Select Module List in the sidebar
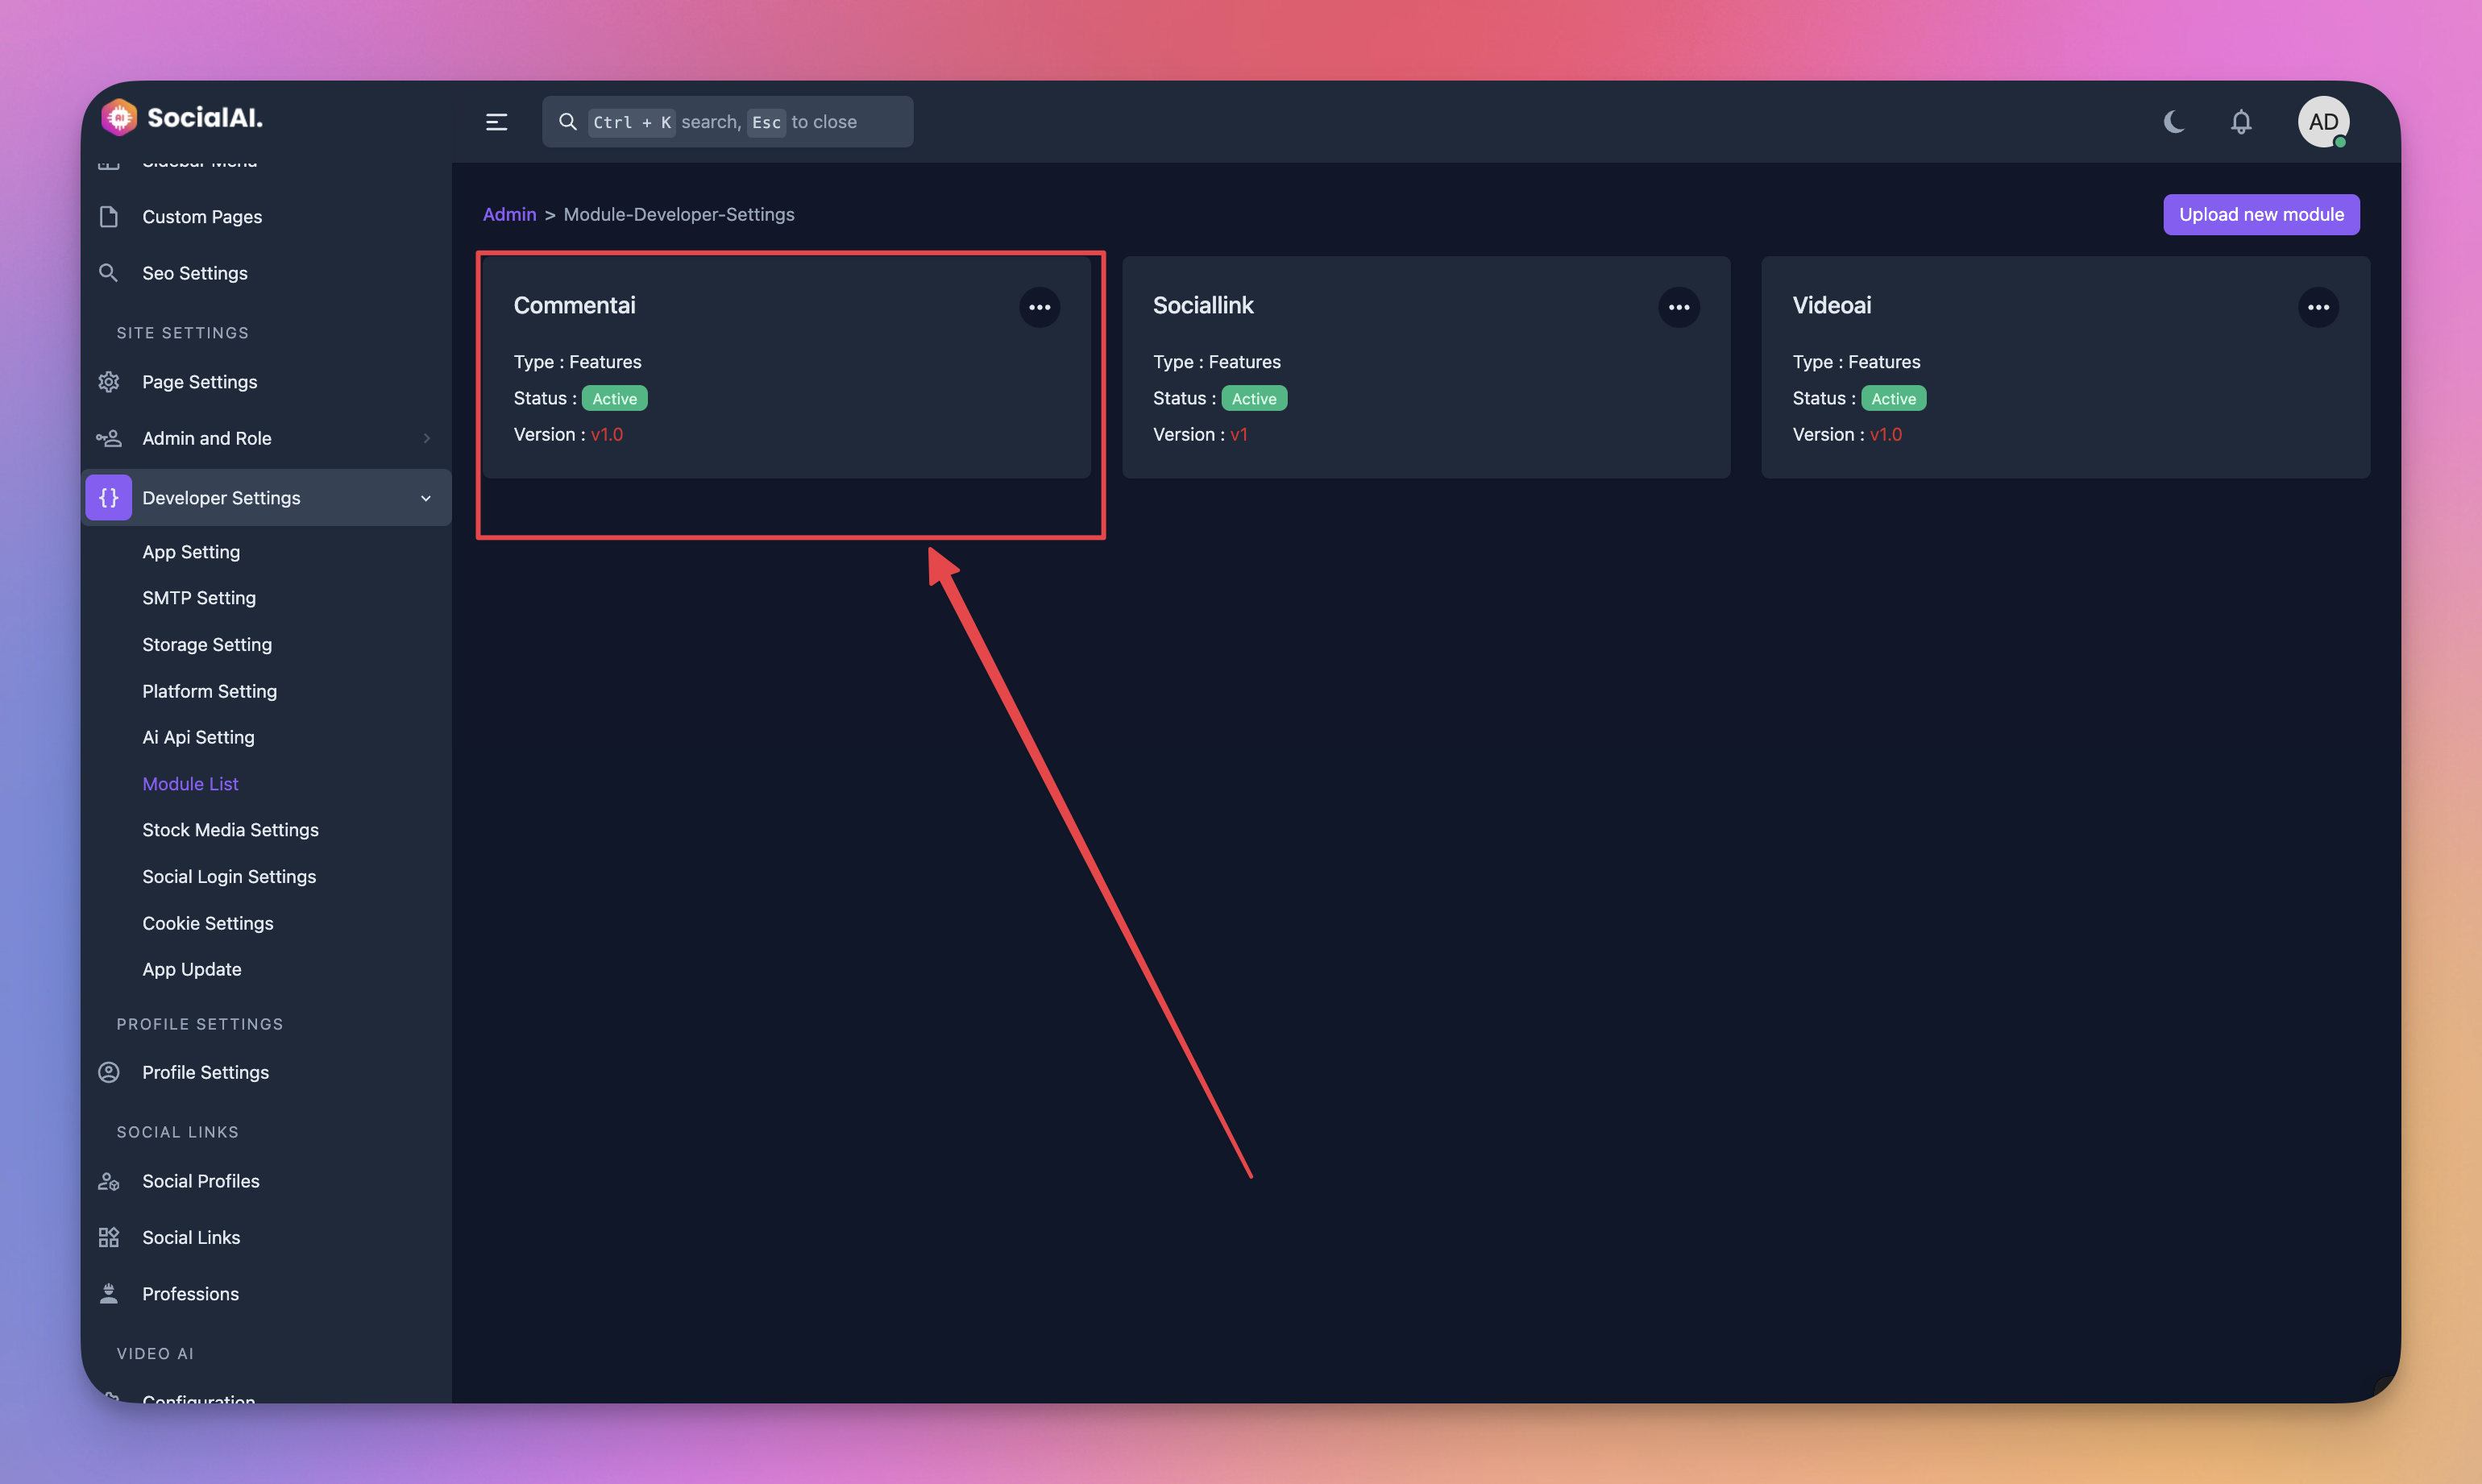 coord(190,784)
